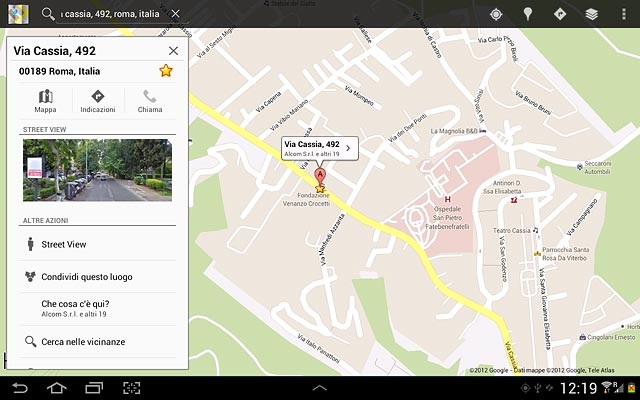640x400 pixels.
Task: Tap the Mappa button
Action: 45,101
